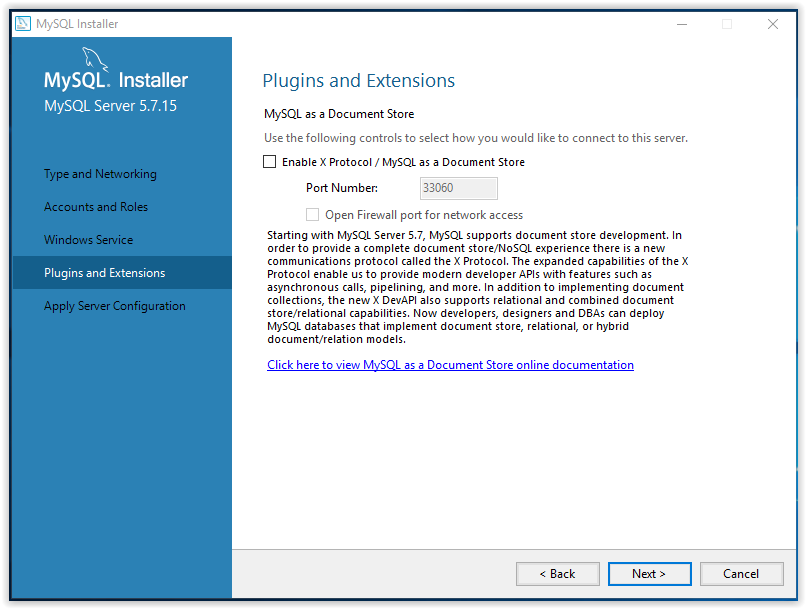Click the MySQL dolphin logo
Image resolution: width=806 pixels, height=609 pixels.
coord(95,60)
